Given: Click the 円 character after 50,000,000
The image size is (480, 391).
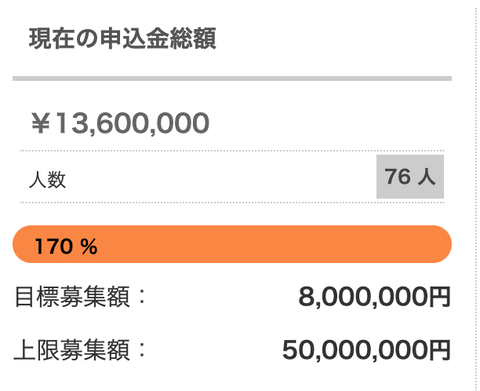Looking at the screenshot, I should (440, 350).
